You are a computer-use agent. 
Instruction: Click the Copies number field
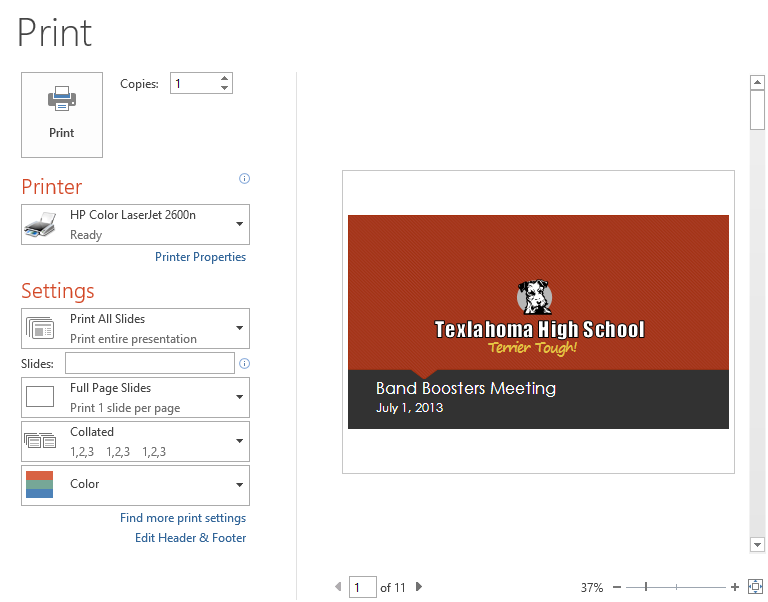193,84
